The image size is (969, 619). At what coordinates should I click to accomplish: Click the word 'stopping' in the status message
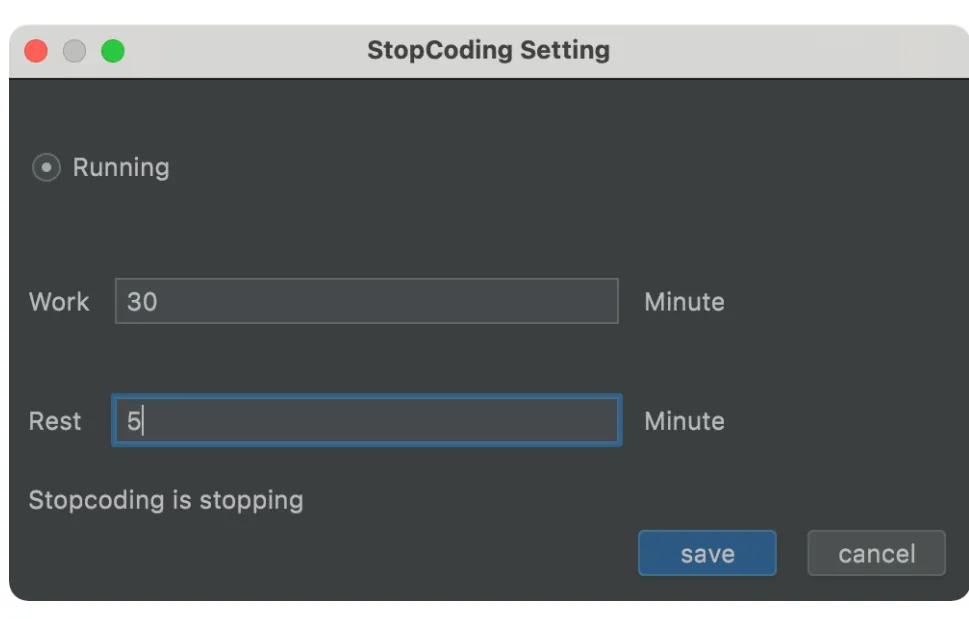pyautogui.click(x=251, y=499)
